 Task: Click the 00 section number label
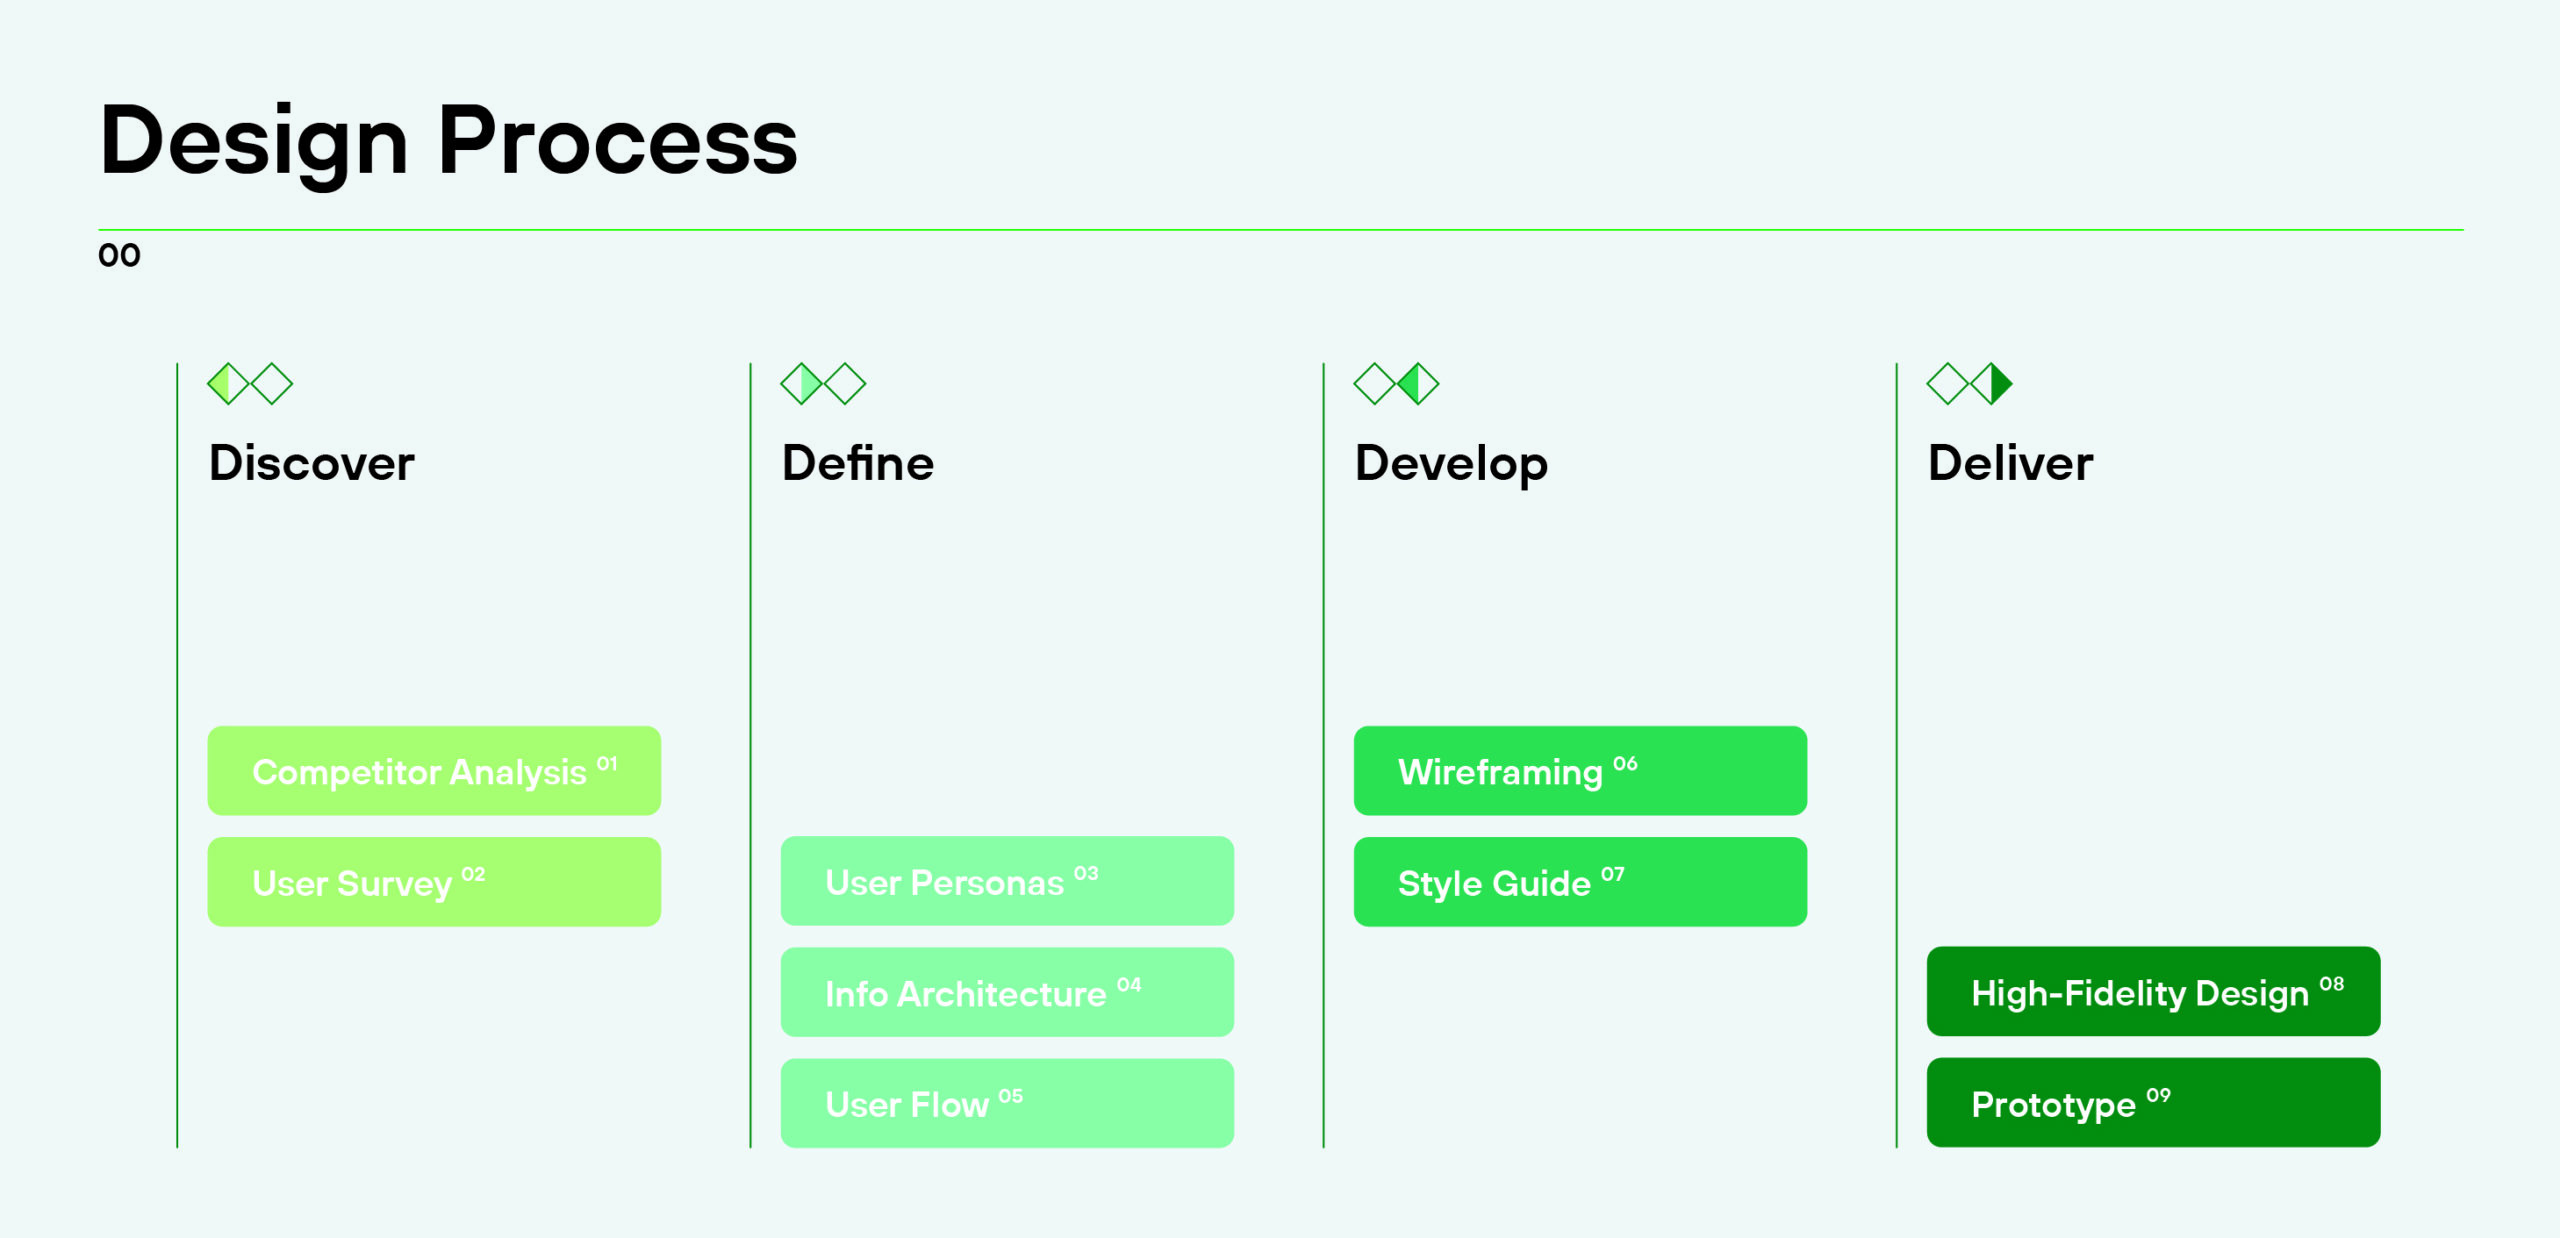coord(119,256)
